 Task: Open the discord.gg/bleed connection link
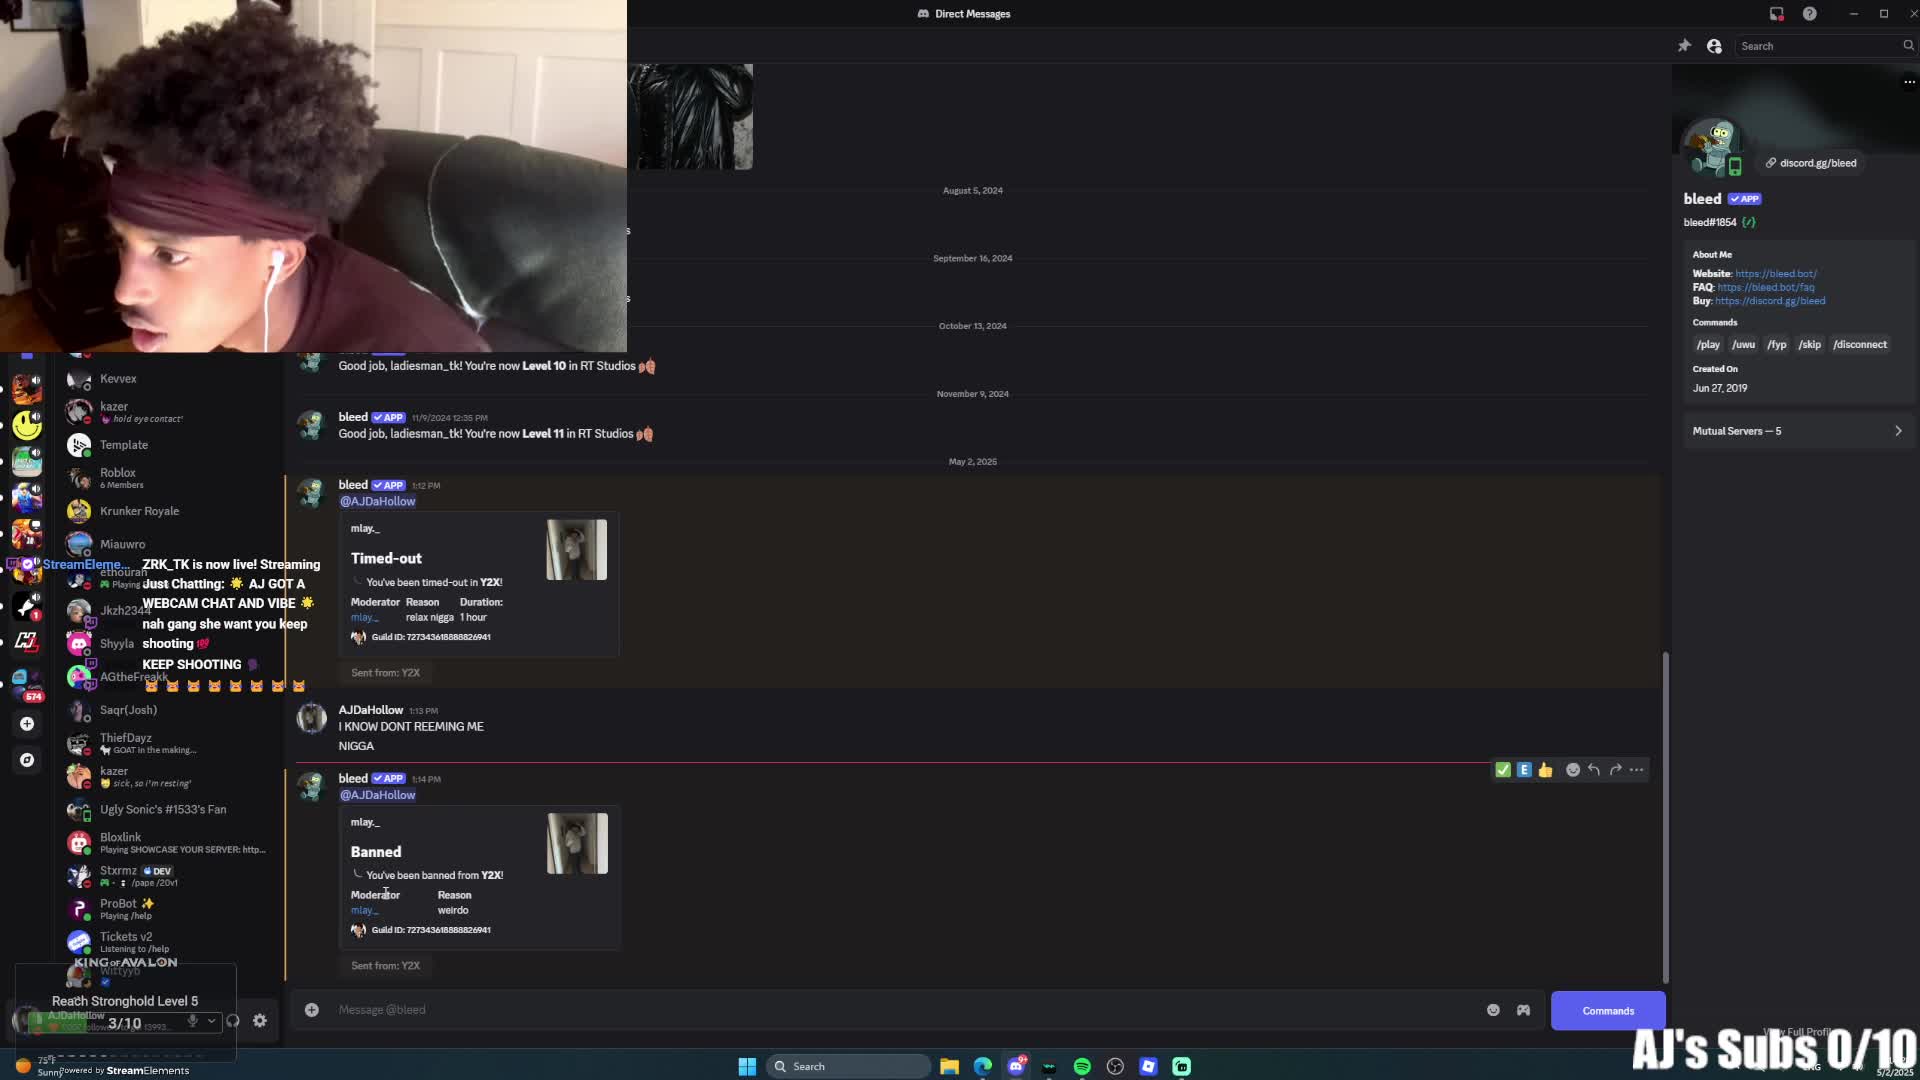pyautogui.click(x=1811, y=163)
